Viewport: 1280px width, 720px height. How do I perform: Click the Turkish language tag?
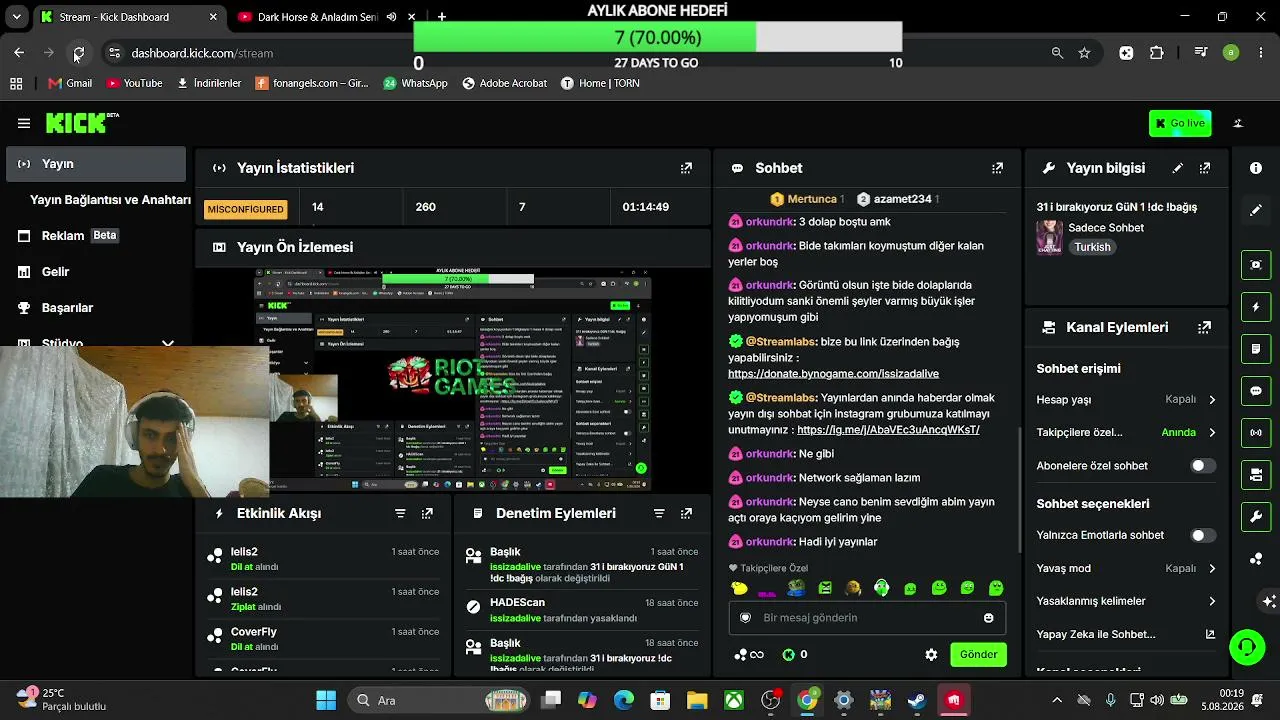[x=1092, y=247]
